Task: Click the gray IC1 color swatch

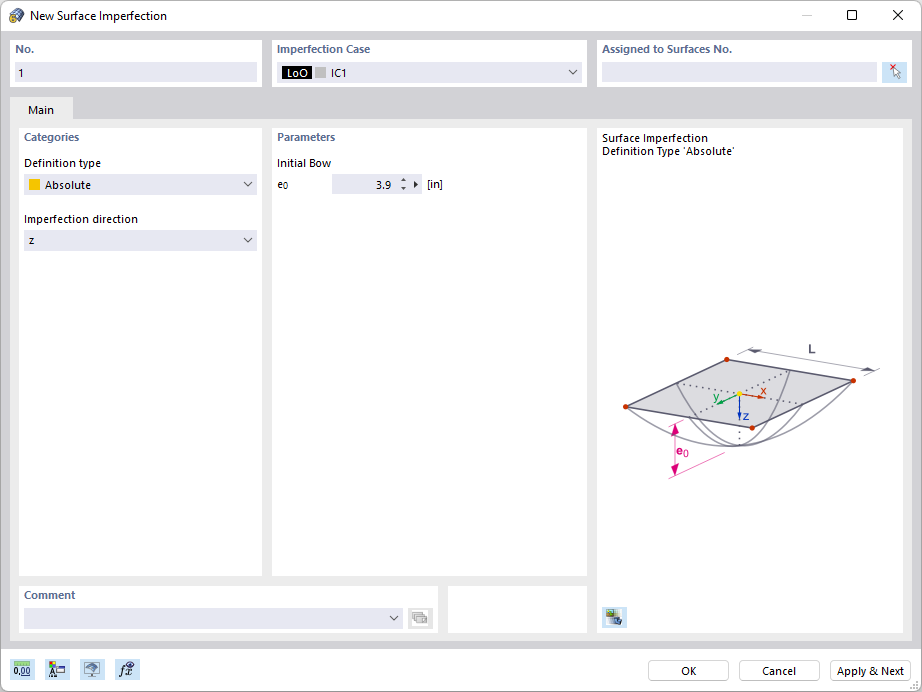Action: point(320,72)
